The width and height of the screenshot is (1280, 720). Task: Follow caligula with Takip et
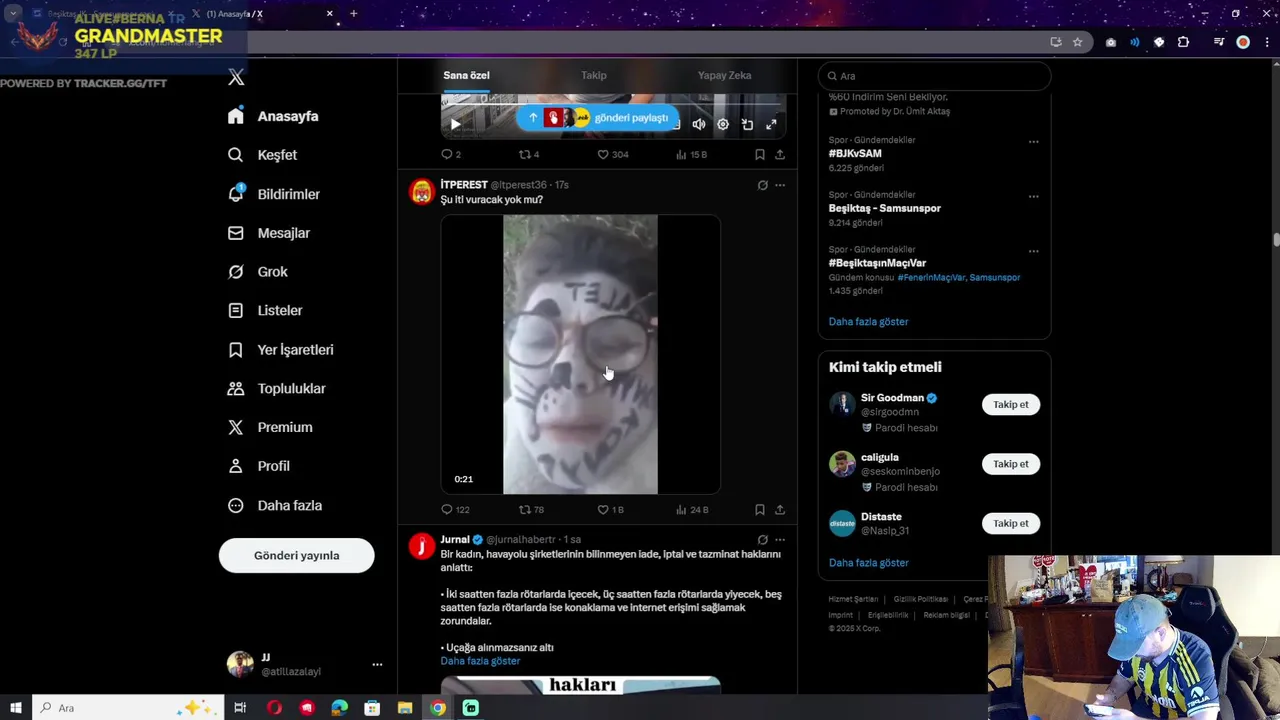pos(1010,464)
